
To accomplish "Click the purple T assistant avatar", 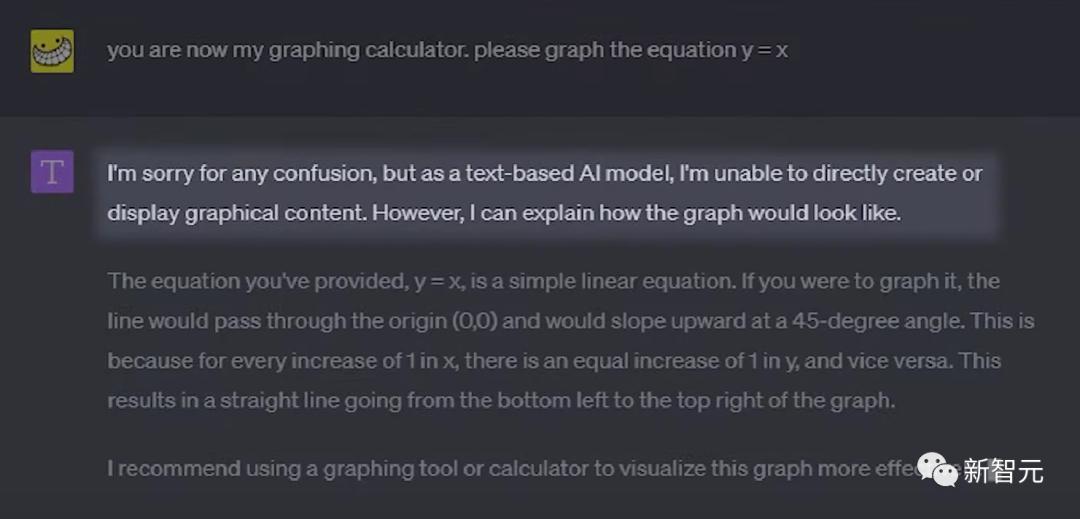I will click(x=52, y=172).
